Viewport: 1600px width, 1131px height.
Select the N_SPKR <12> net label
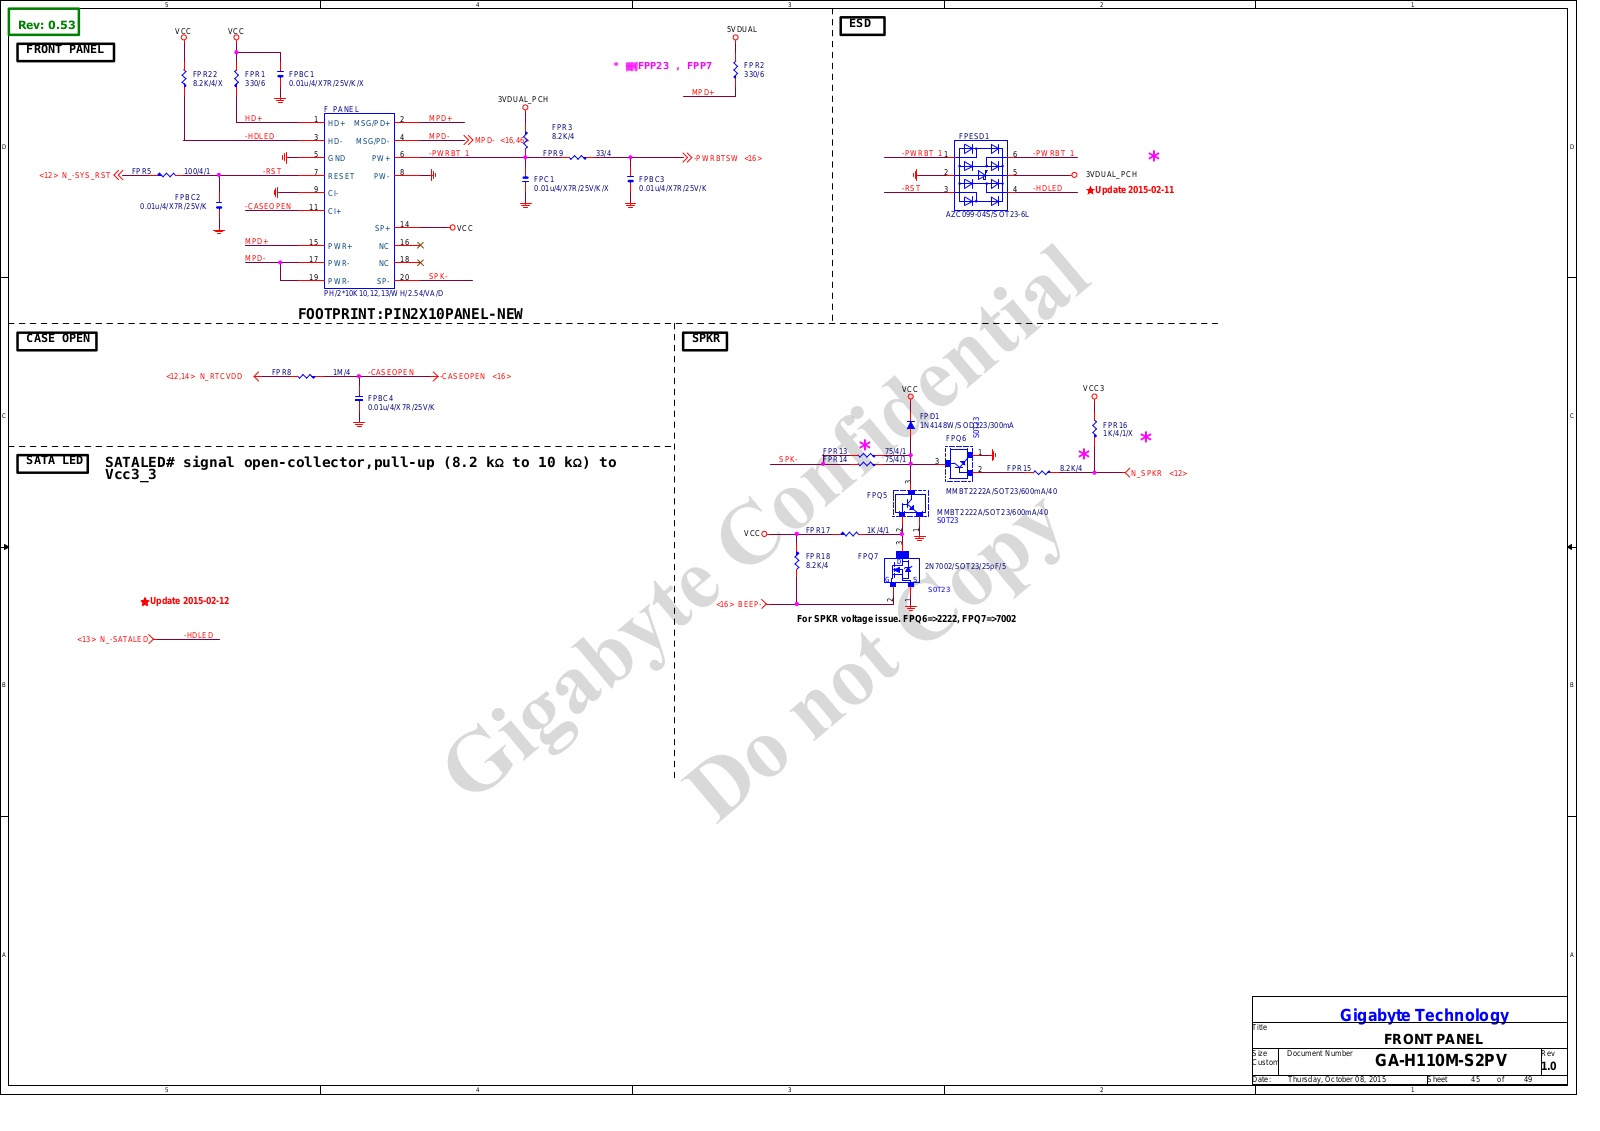point(1159,474)
